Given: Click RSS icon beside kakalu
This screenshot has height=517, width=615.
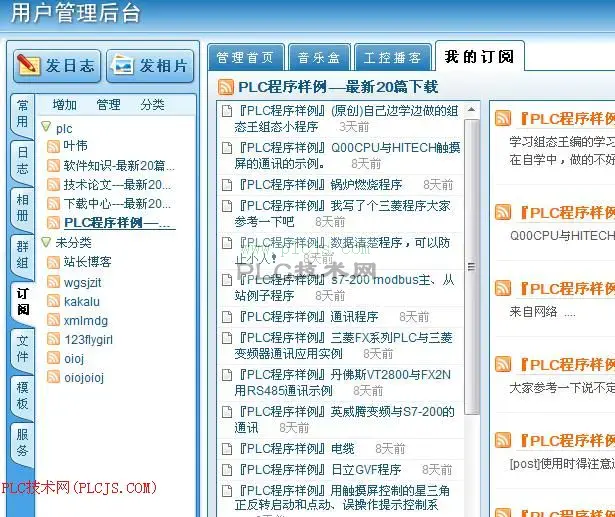Looking at the screenshot, I should [x=53, y=301].
